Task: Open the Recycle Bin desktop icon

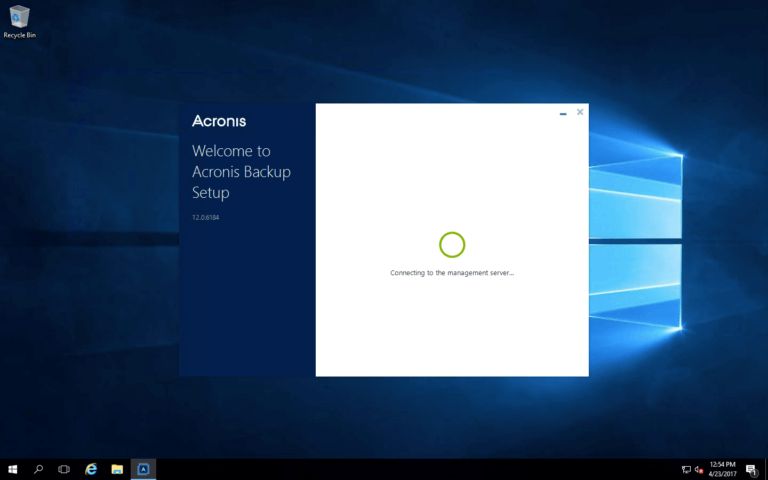Action: point(19,22)
